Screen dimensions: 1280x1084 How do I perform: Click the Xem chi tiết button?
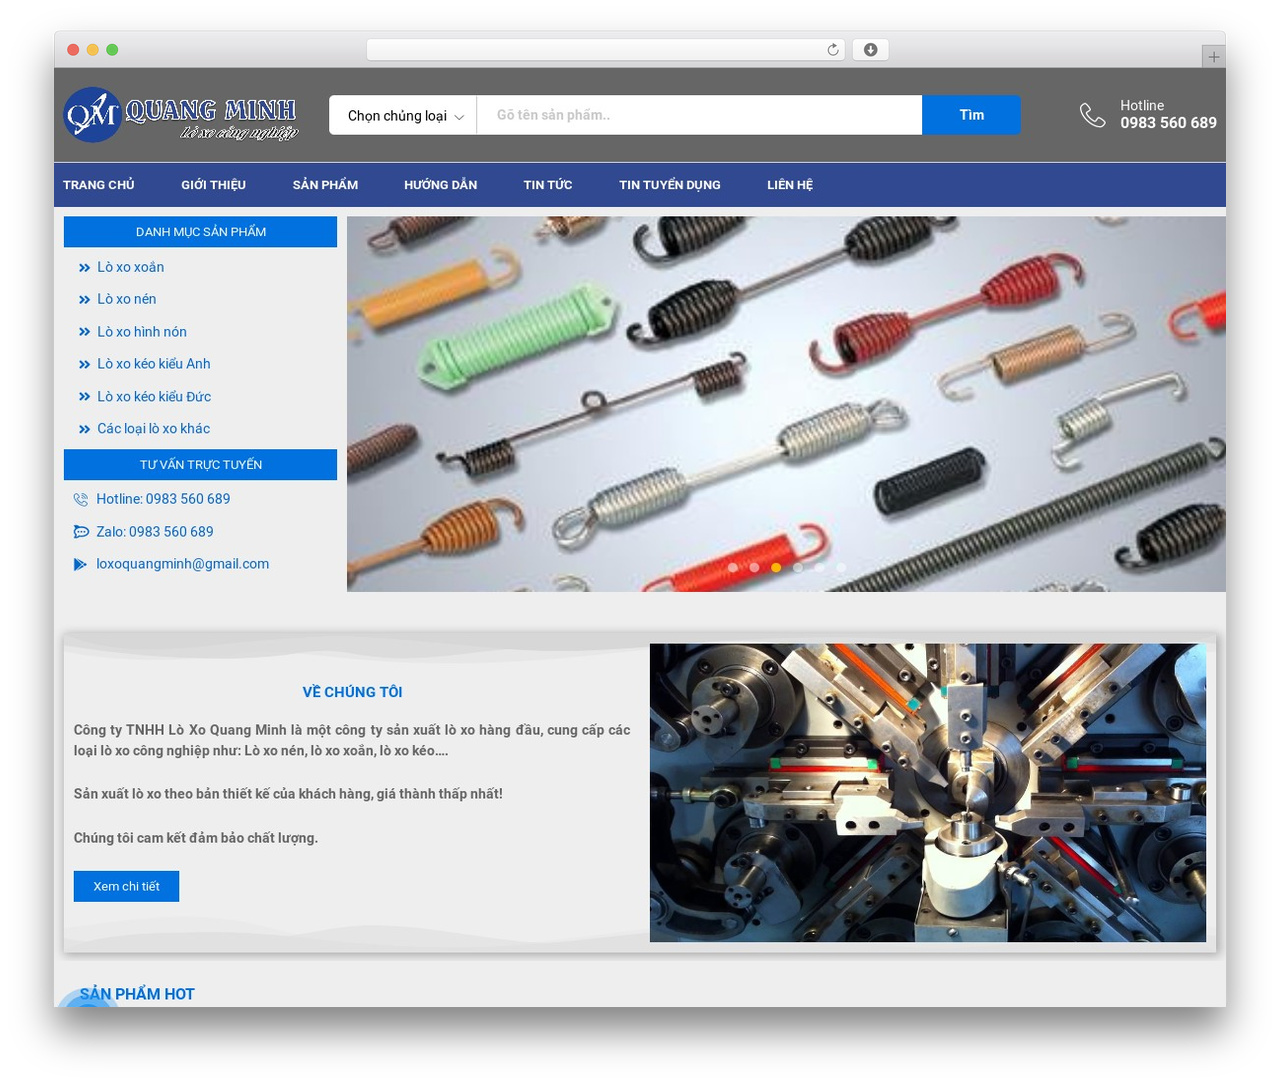tap(126, 886)
